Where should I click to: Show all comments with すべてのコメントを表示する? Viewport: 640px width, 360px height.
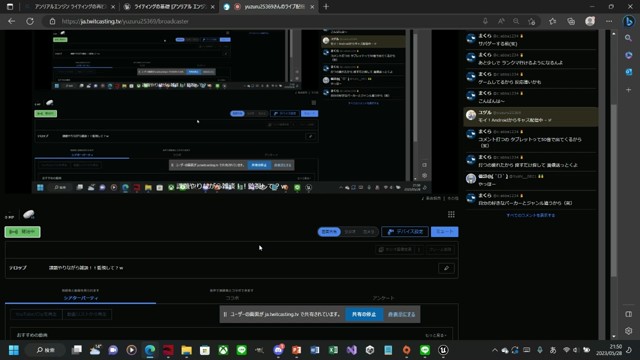pos(530,215)
